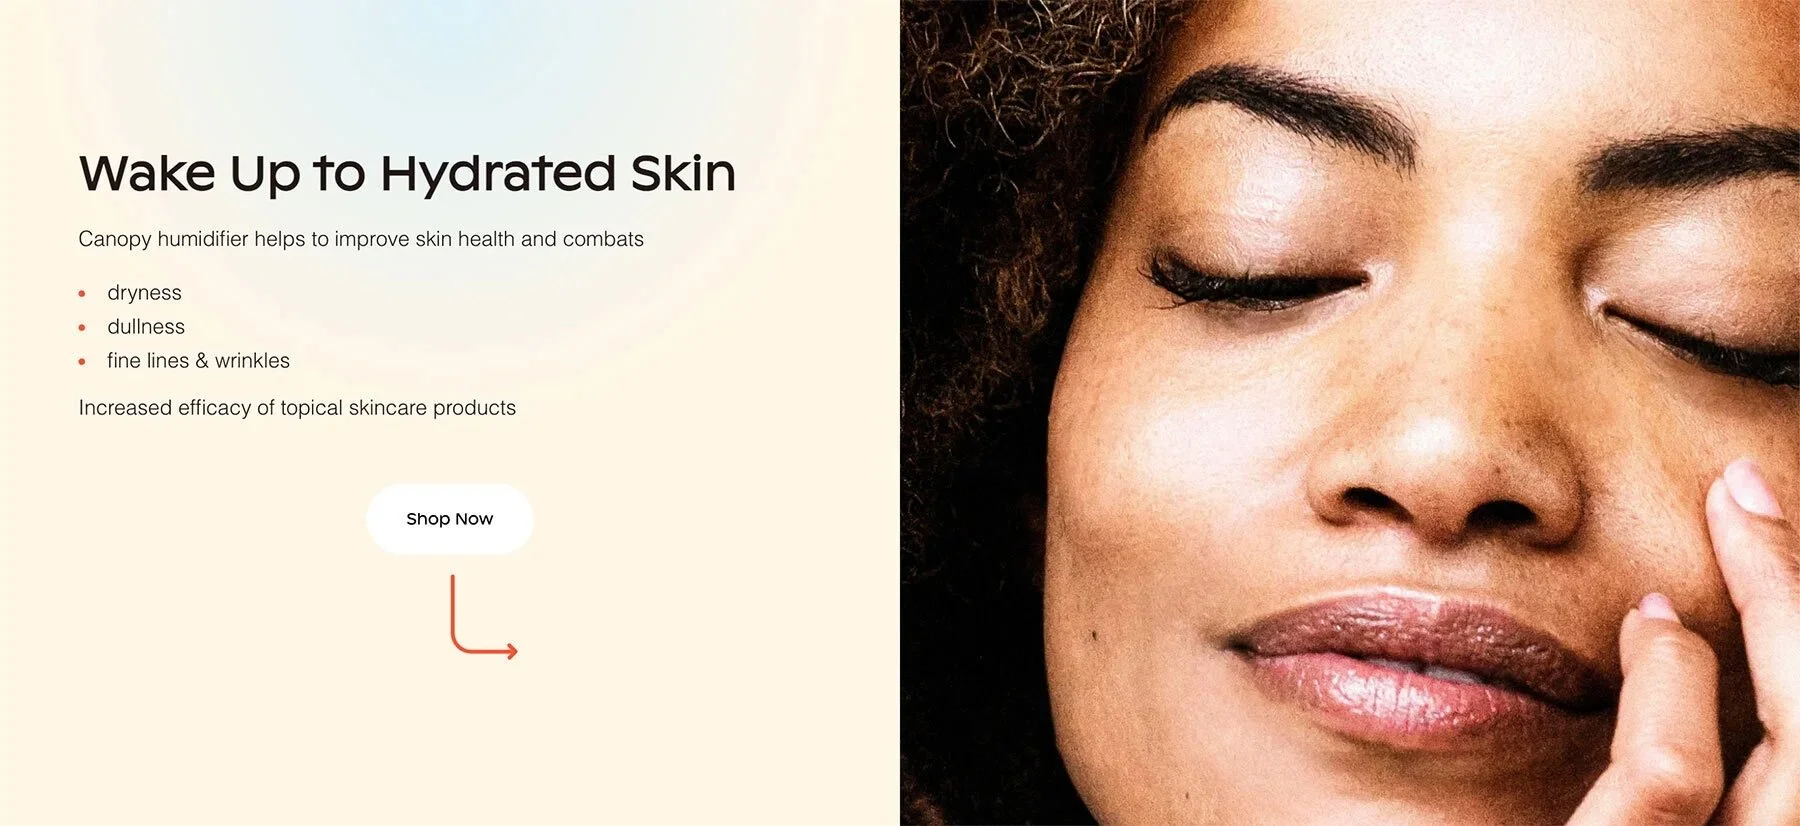Click the Canopy humidifier description text
The image size is (1800, 826).
pyautogui.click(x=361, y=239)
